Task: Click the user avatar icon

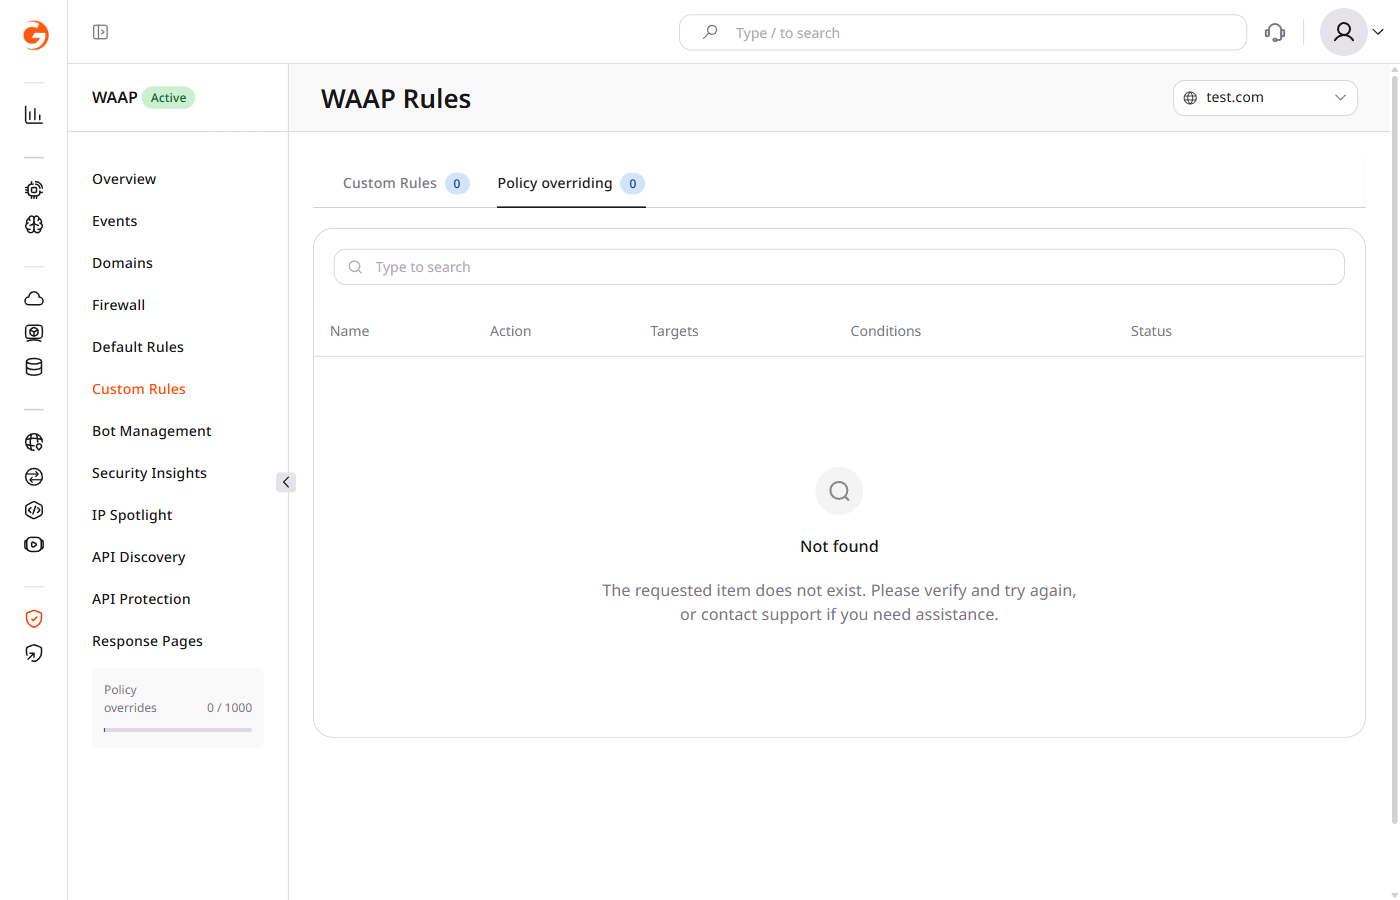Action: click(x=1344, y=32)
